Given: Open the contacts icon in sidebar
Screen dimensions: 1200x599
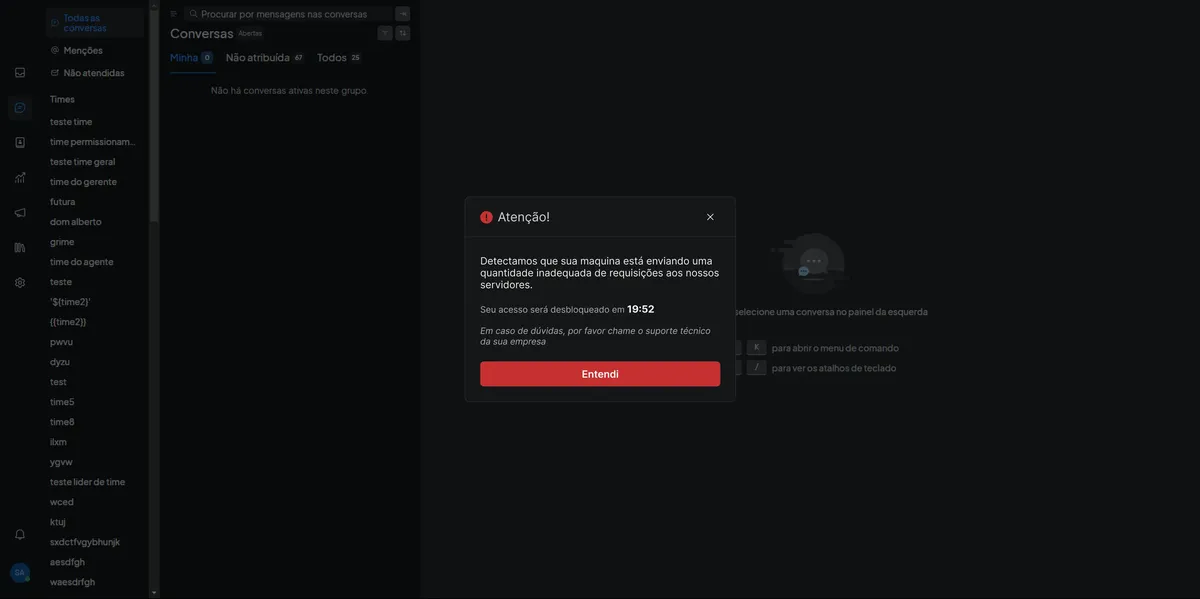Looking at the screenshot, I should 20,142.
